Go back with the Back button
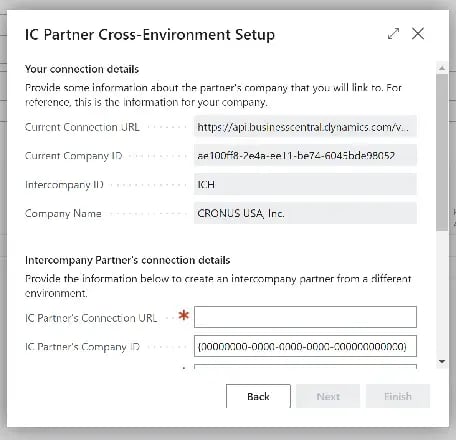 258,396
